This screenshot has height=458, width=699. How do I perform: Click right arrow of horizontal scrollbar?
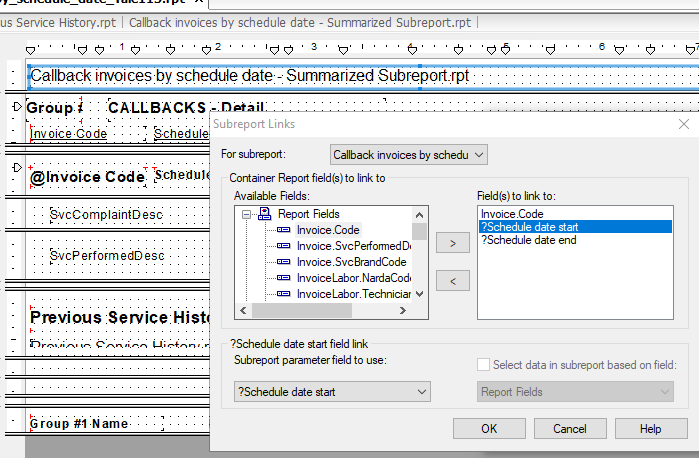(x=403, y=310)
